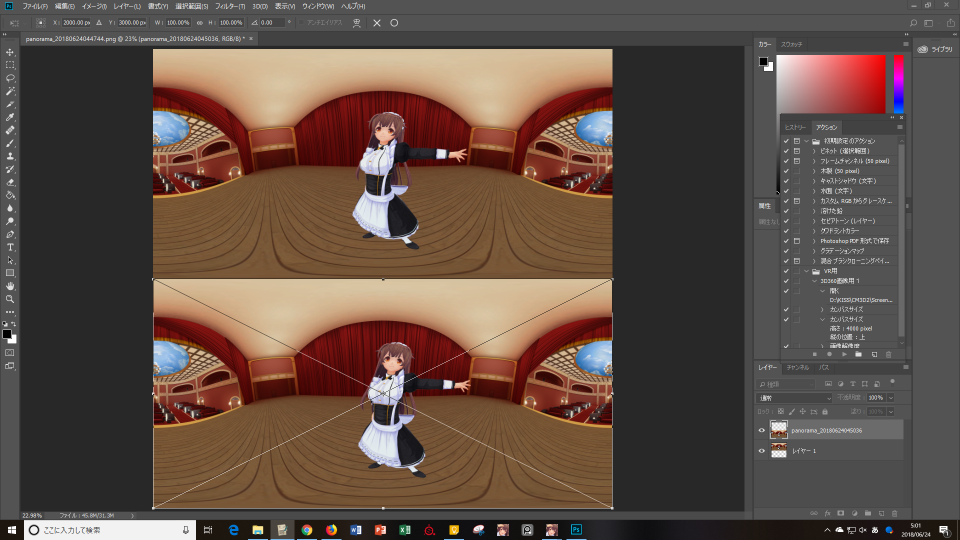Expand the 溶けた鉛 action

click(814, 211)
